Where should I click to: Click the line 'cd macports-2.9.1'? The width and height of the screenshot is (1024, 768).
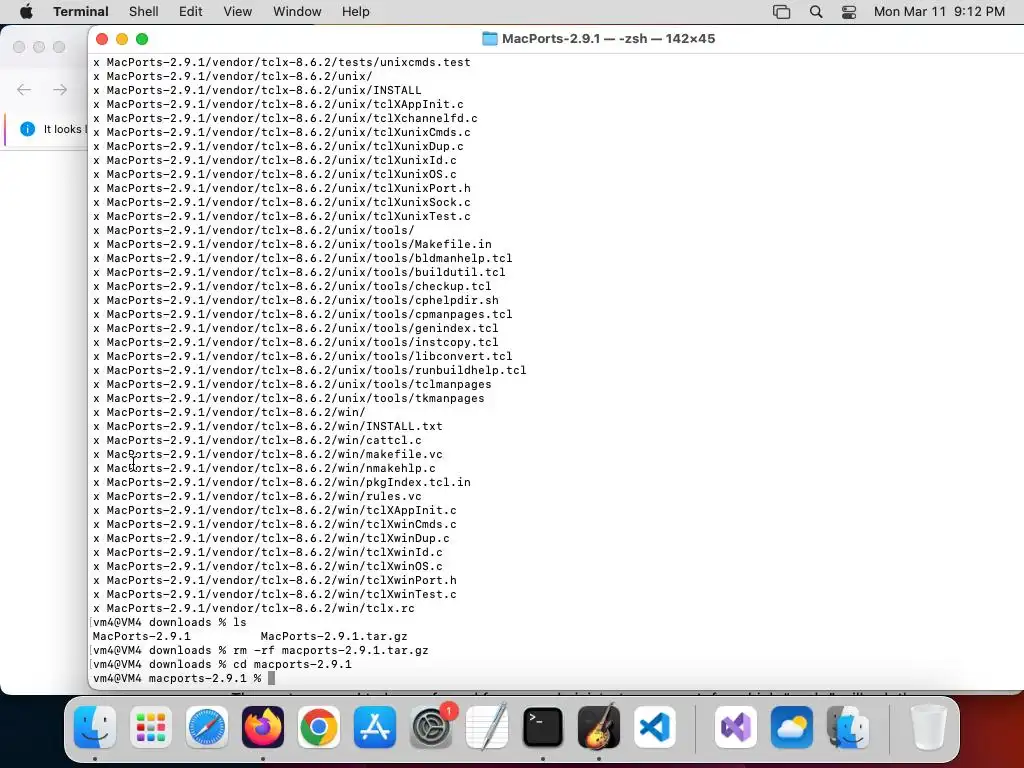click(222, 664)
